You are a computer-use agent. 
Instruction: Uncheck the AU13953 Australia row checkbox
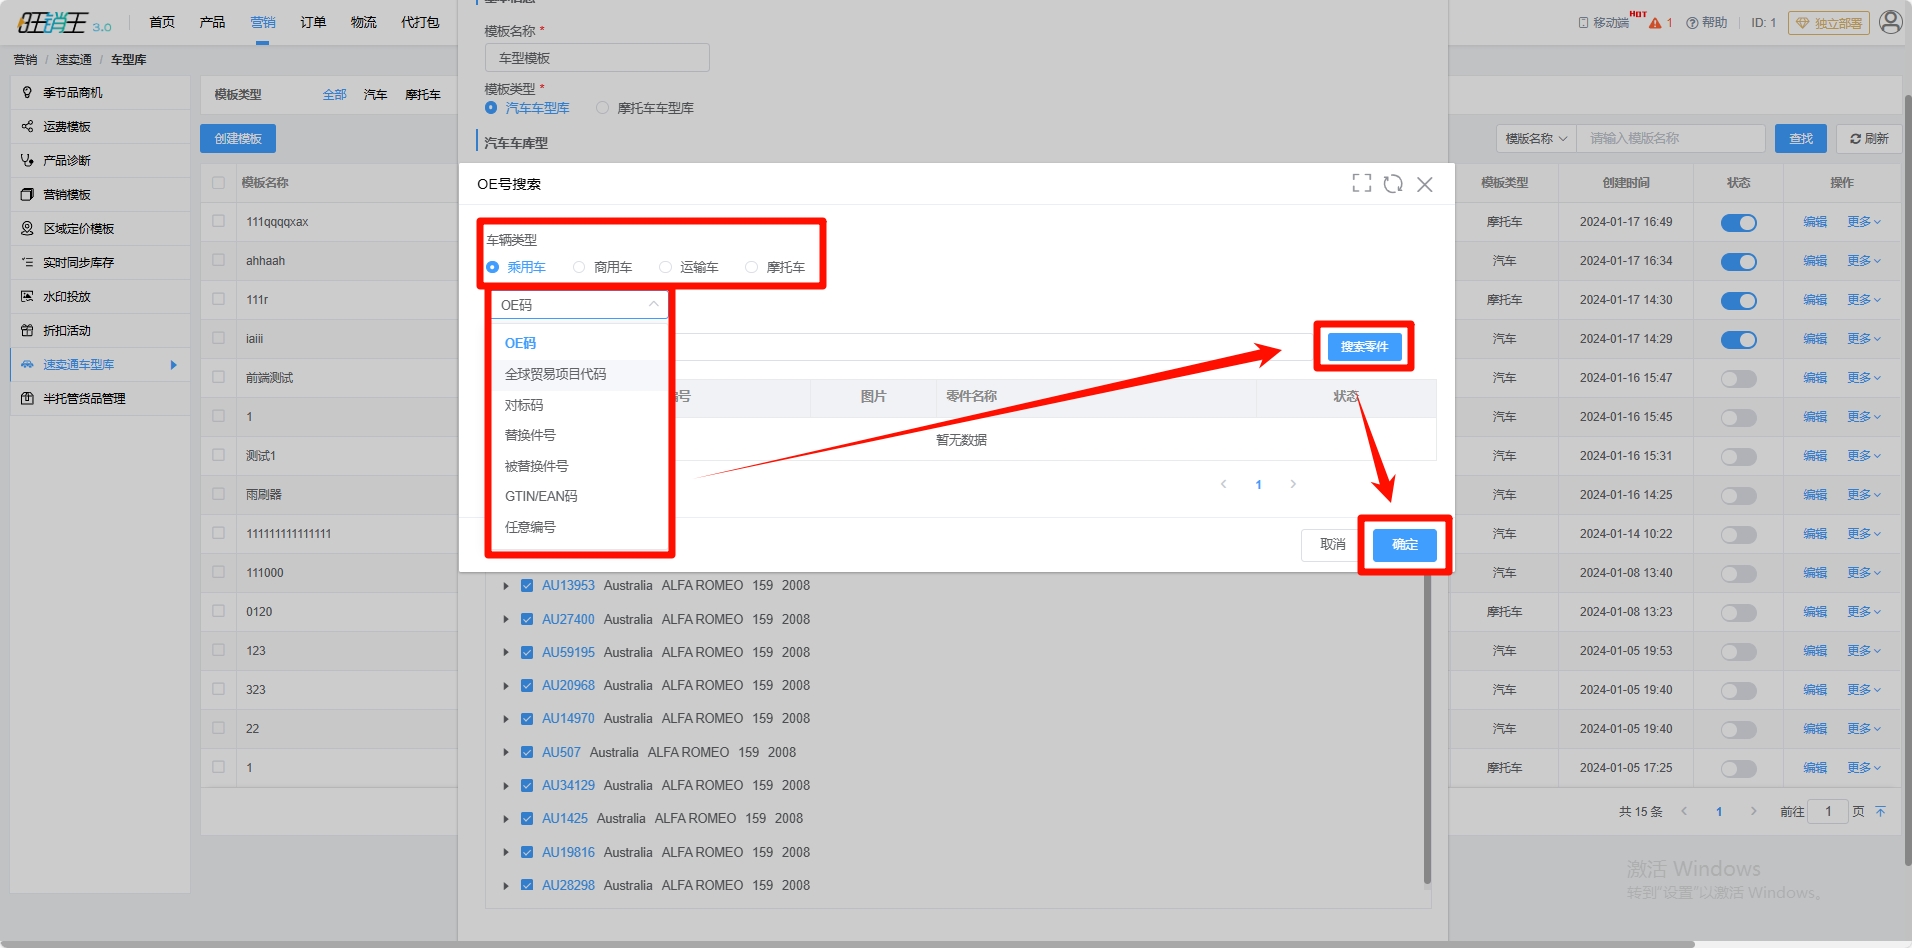point(527,586)
